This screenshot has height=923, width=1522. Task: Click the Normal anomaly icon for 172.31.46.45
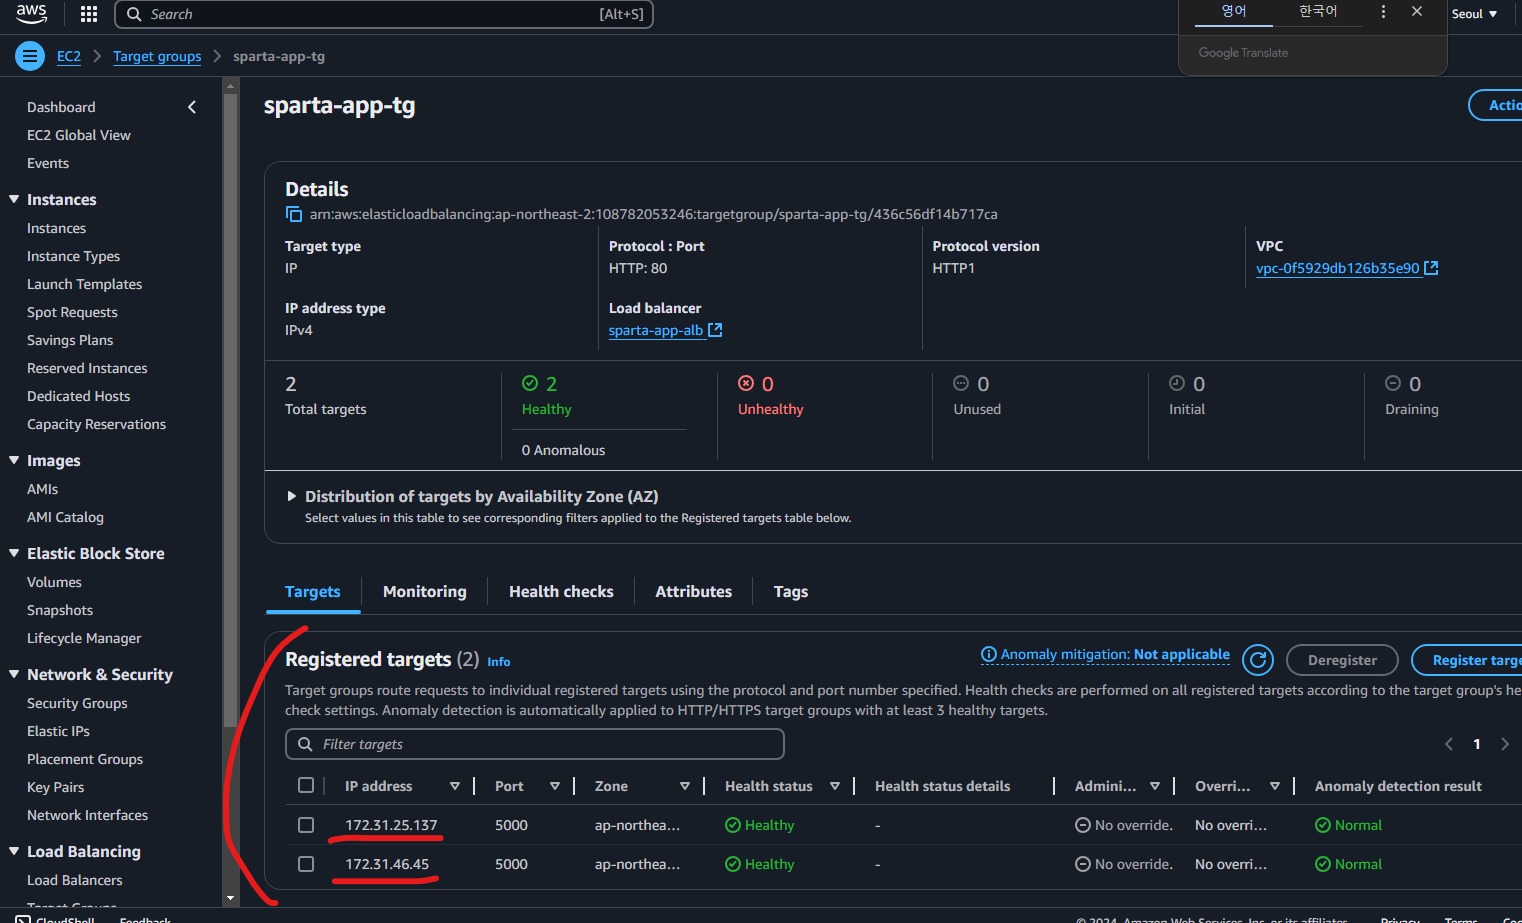[x=1323, y=864]
